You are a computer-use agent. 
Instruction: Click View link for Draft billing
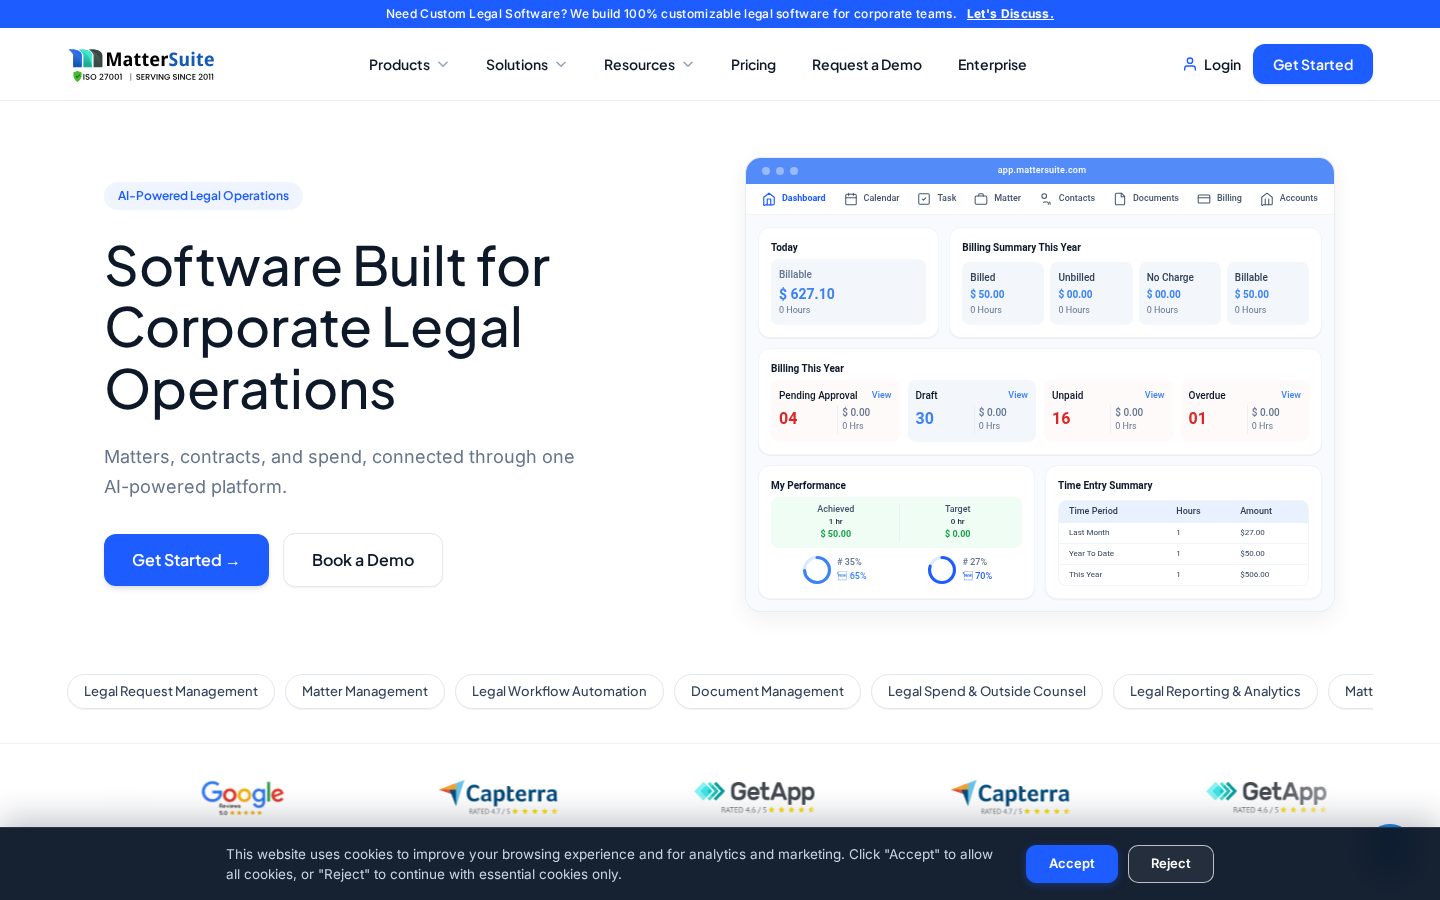coord(1018,395)
